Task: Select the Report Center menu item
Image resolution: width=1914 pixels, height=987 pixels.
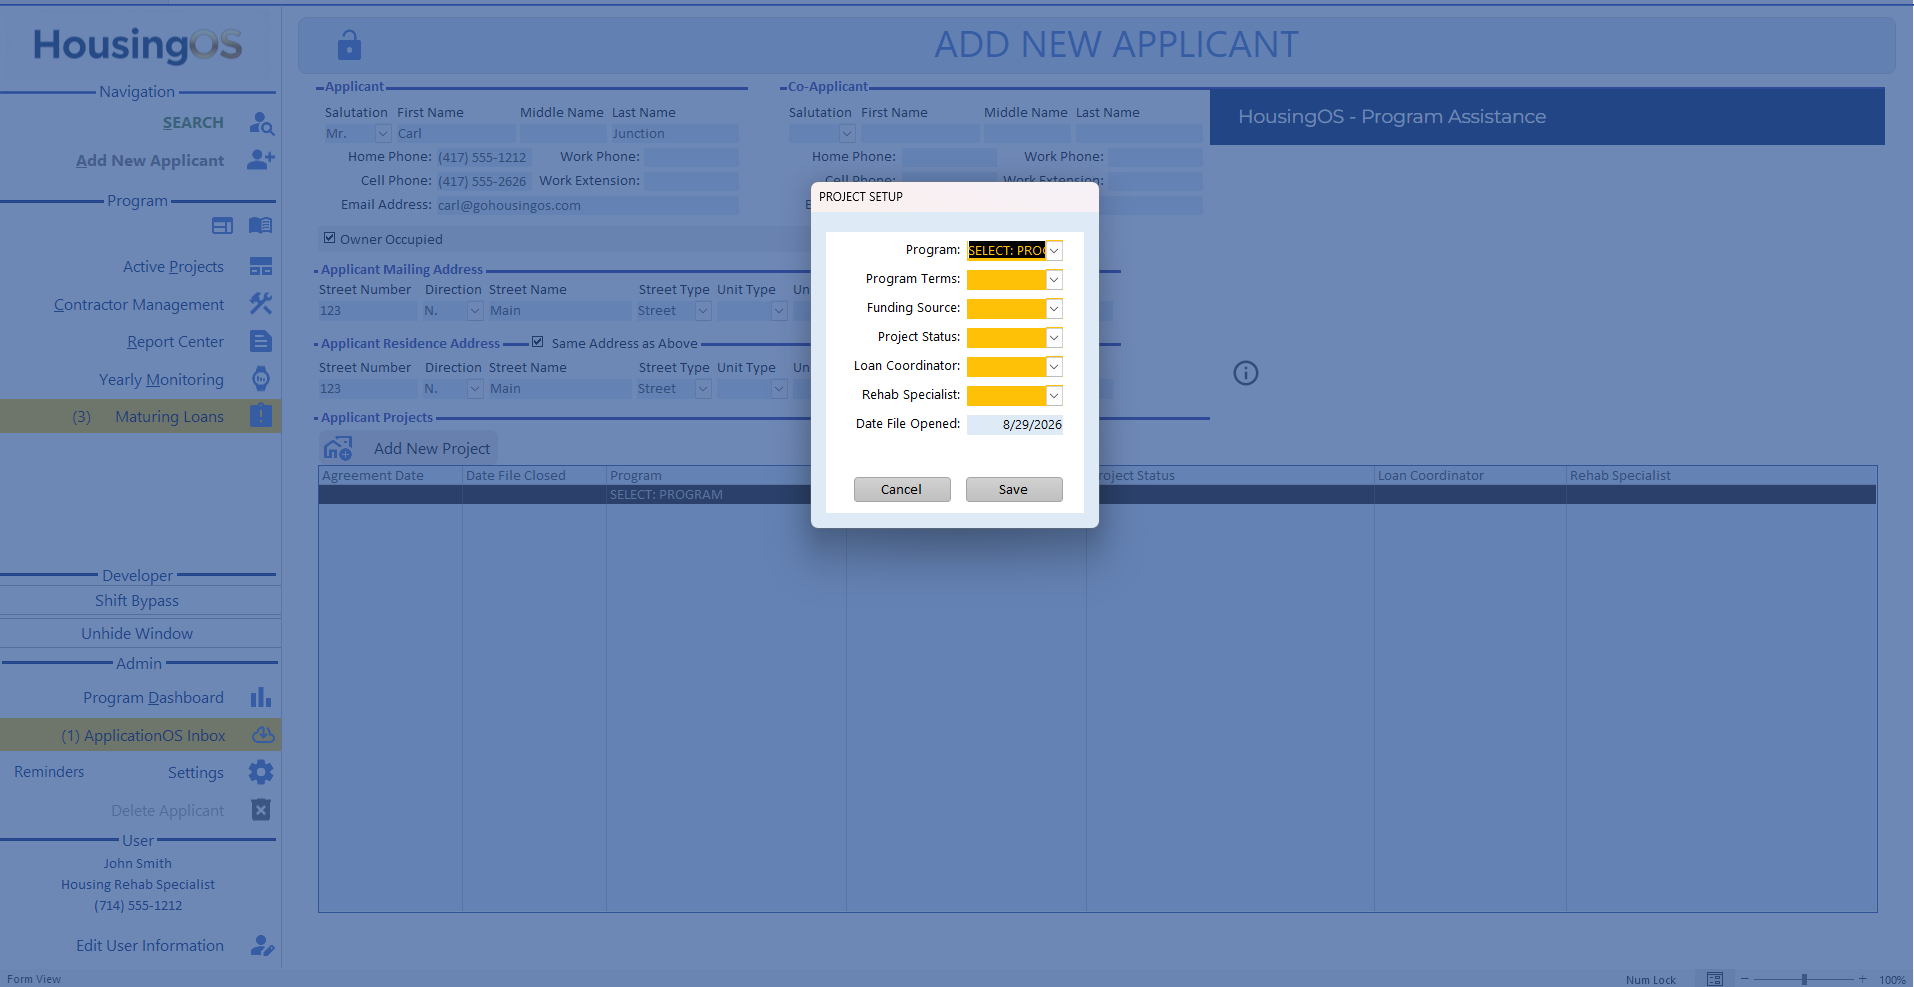Action: 175,342
